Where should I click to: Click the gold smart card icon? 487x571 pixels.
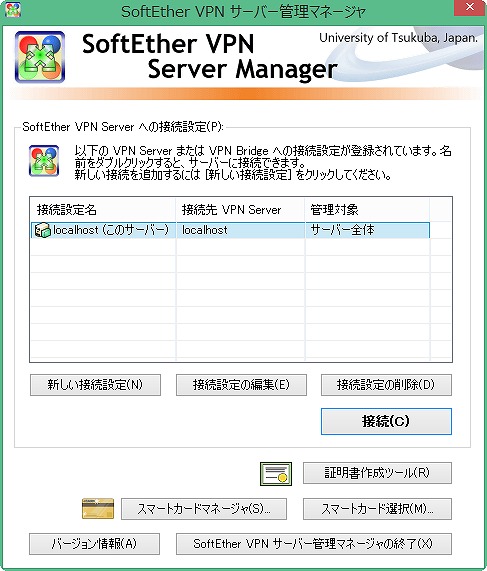click(98, 508)
